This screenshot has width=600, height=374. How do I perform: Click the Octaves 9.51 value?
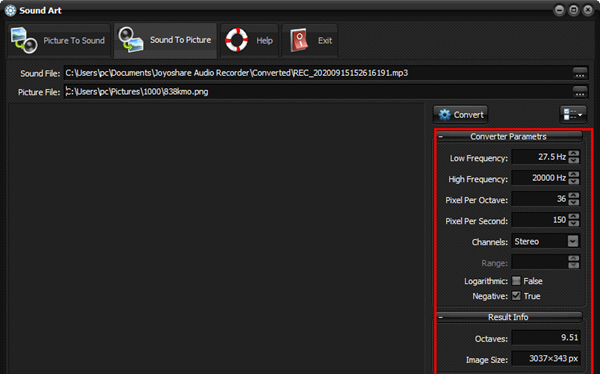tap(546, 338)
